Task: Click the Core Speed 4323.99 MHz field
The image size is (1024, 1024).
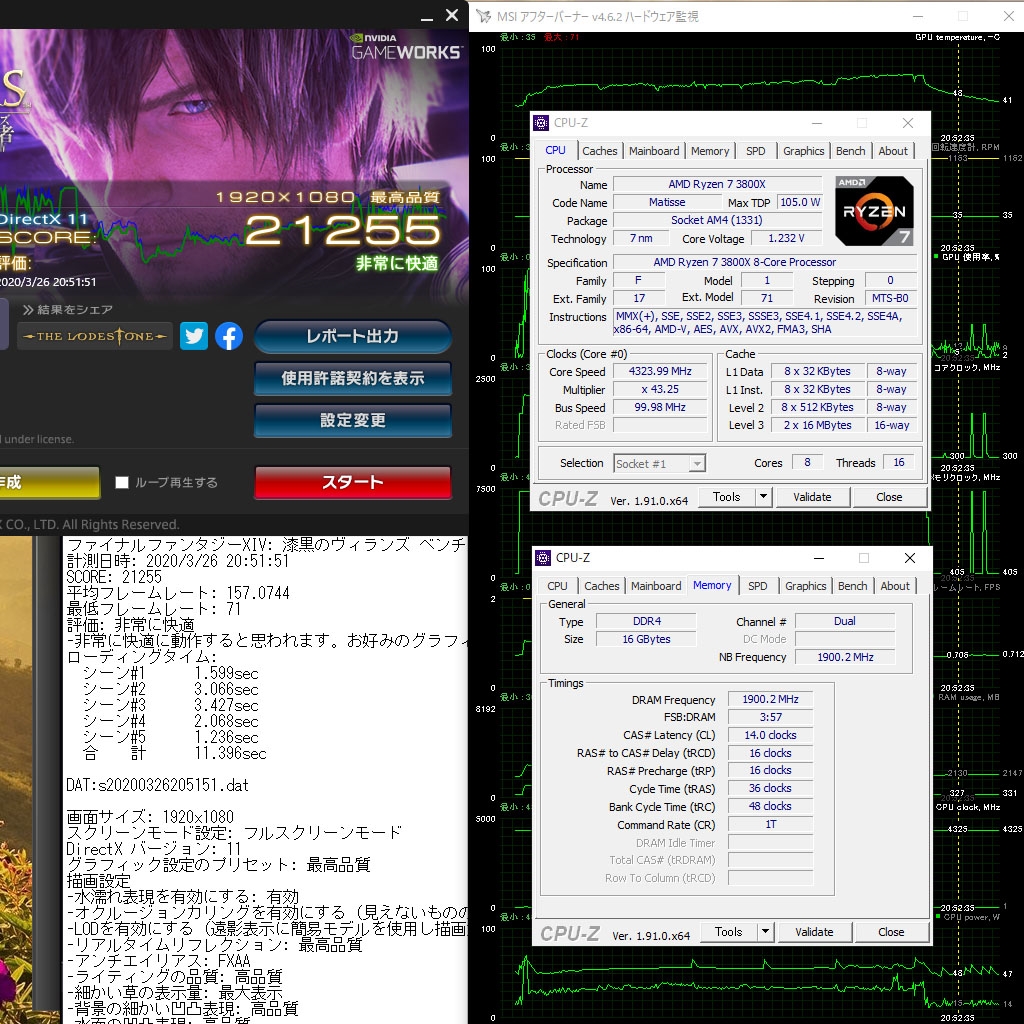Action: pos(660,372)
